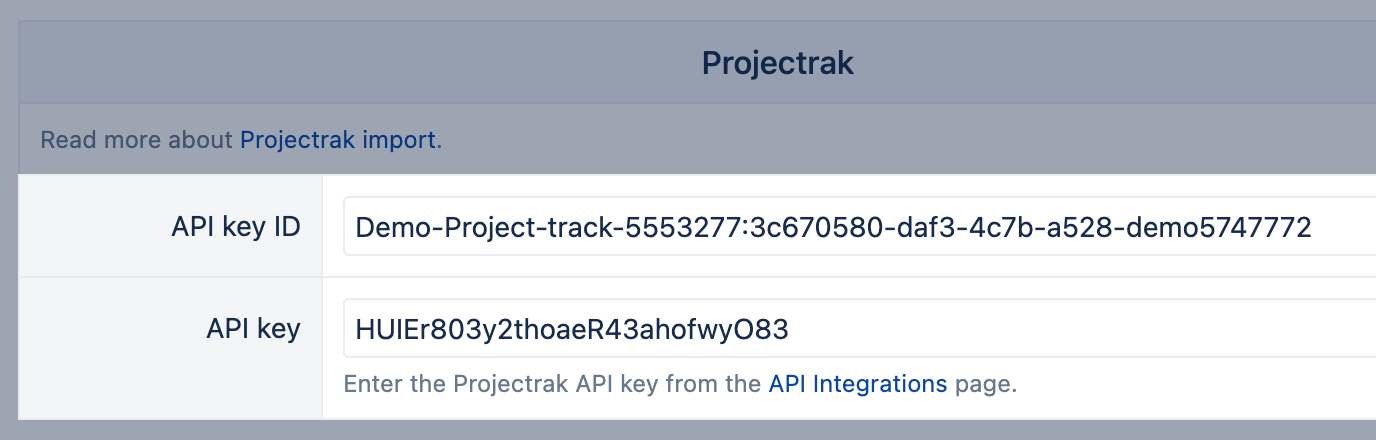Click the word "page." in the hint text

[x=985, y=384]
